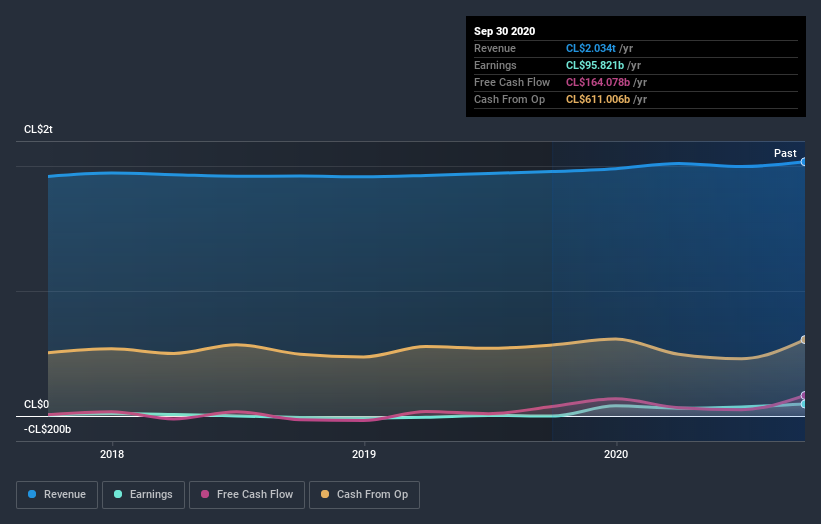Click the Past label on chart
This screenshot has width=821, height=524.
pyautogui.click(x=785, y=153)
